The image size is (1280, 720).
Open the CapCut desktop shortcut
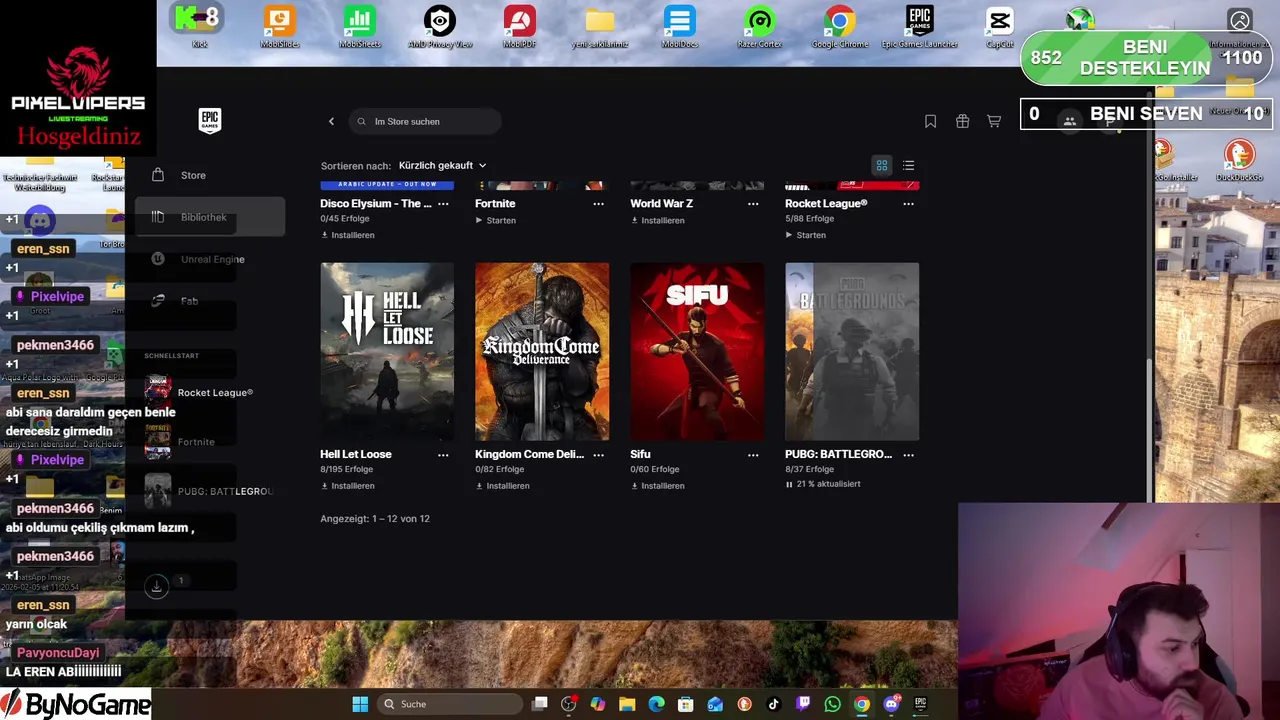[x=1000, y=27]
